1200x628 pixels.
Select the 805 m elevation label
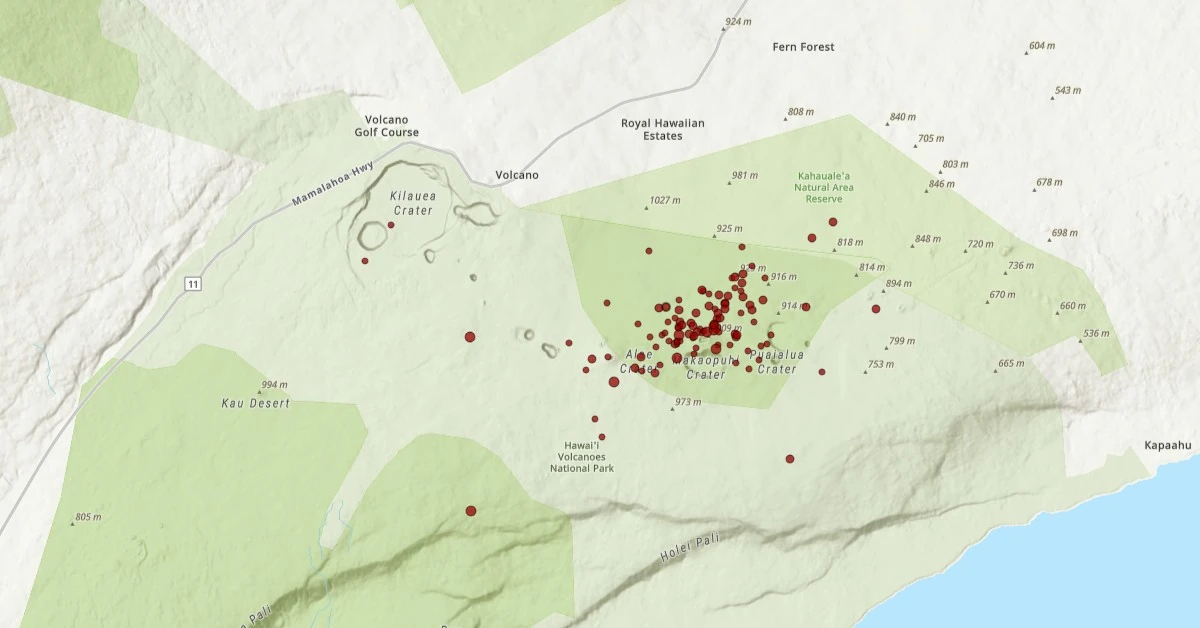(88, 518)
